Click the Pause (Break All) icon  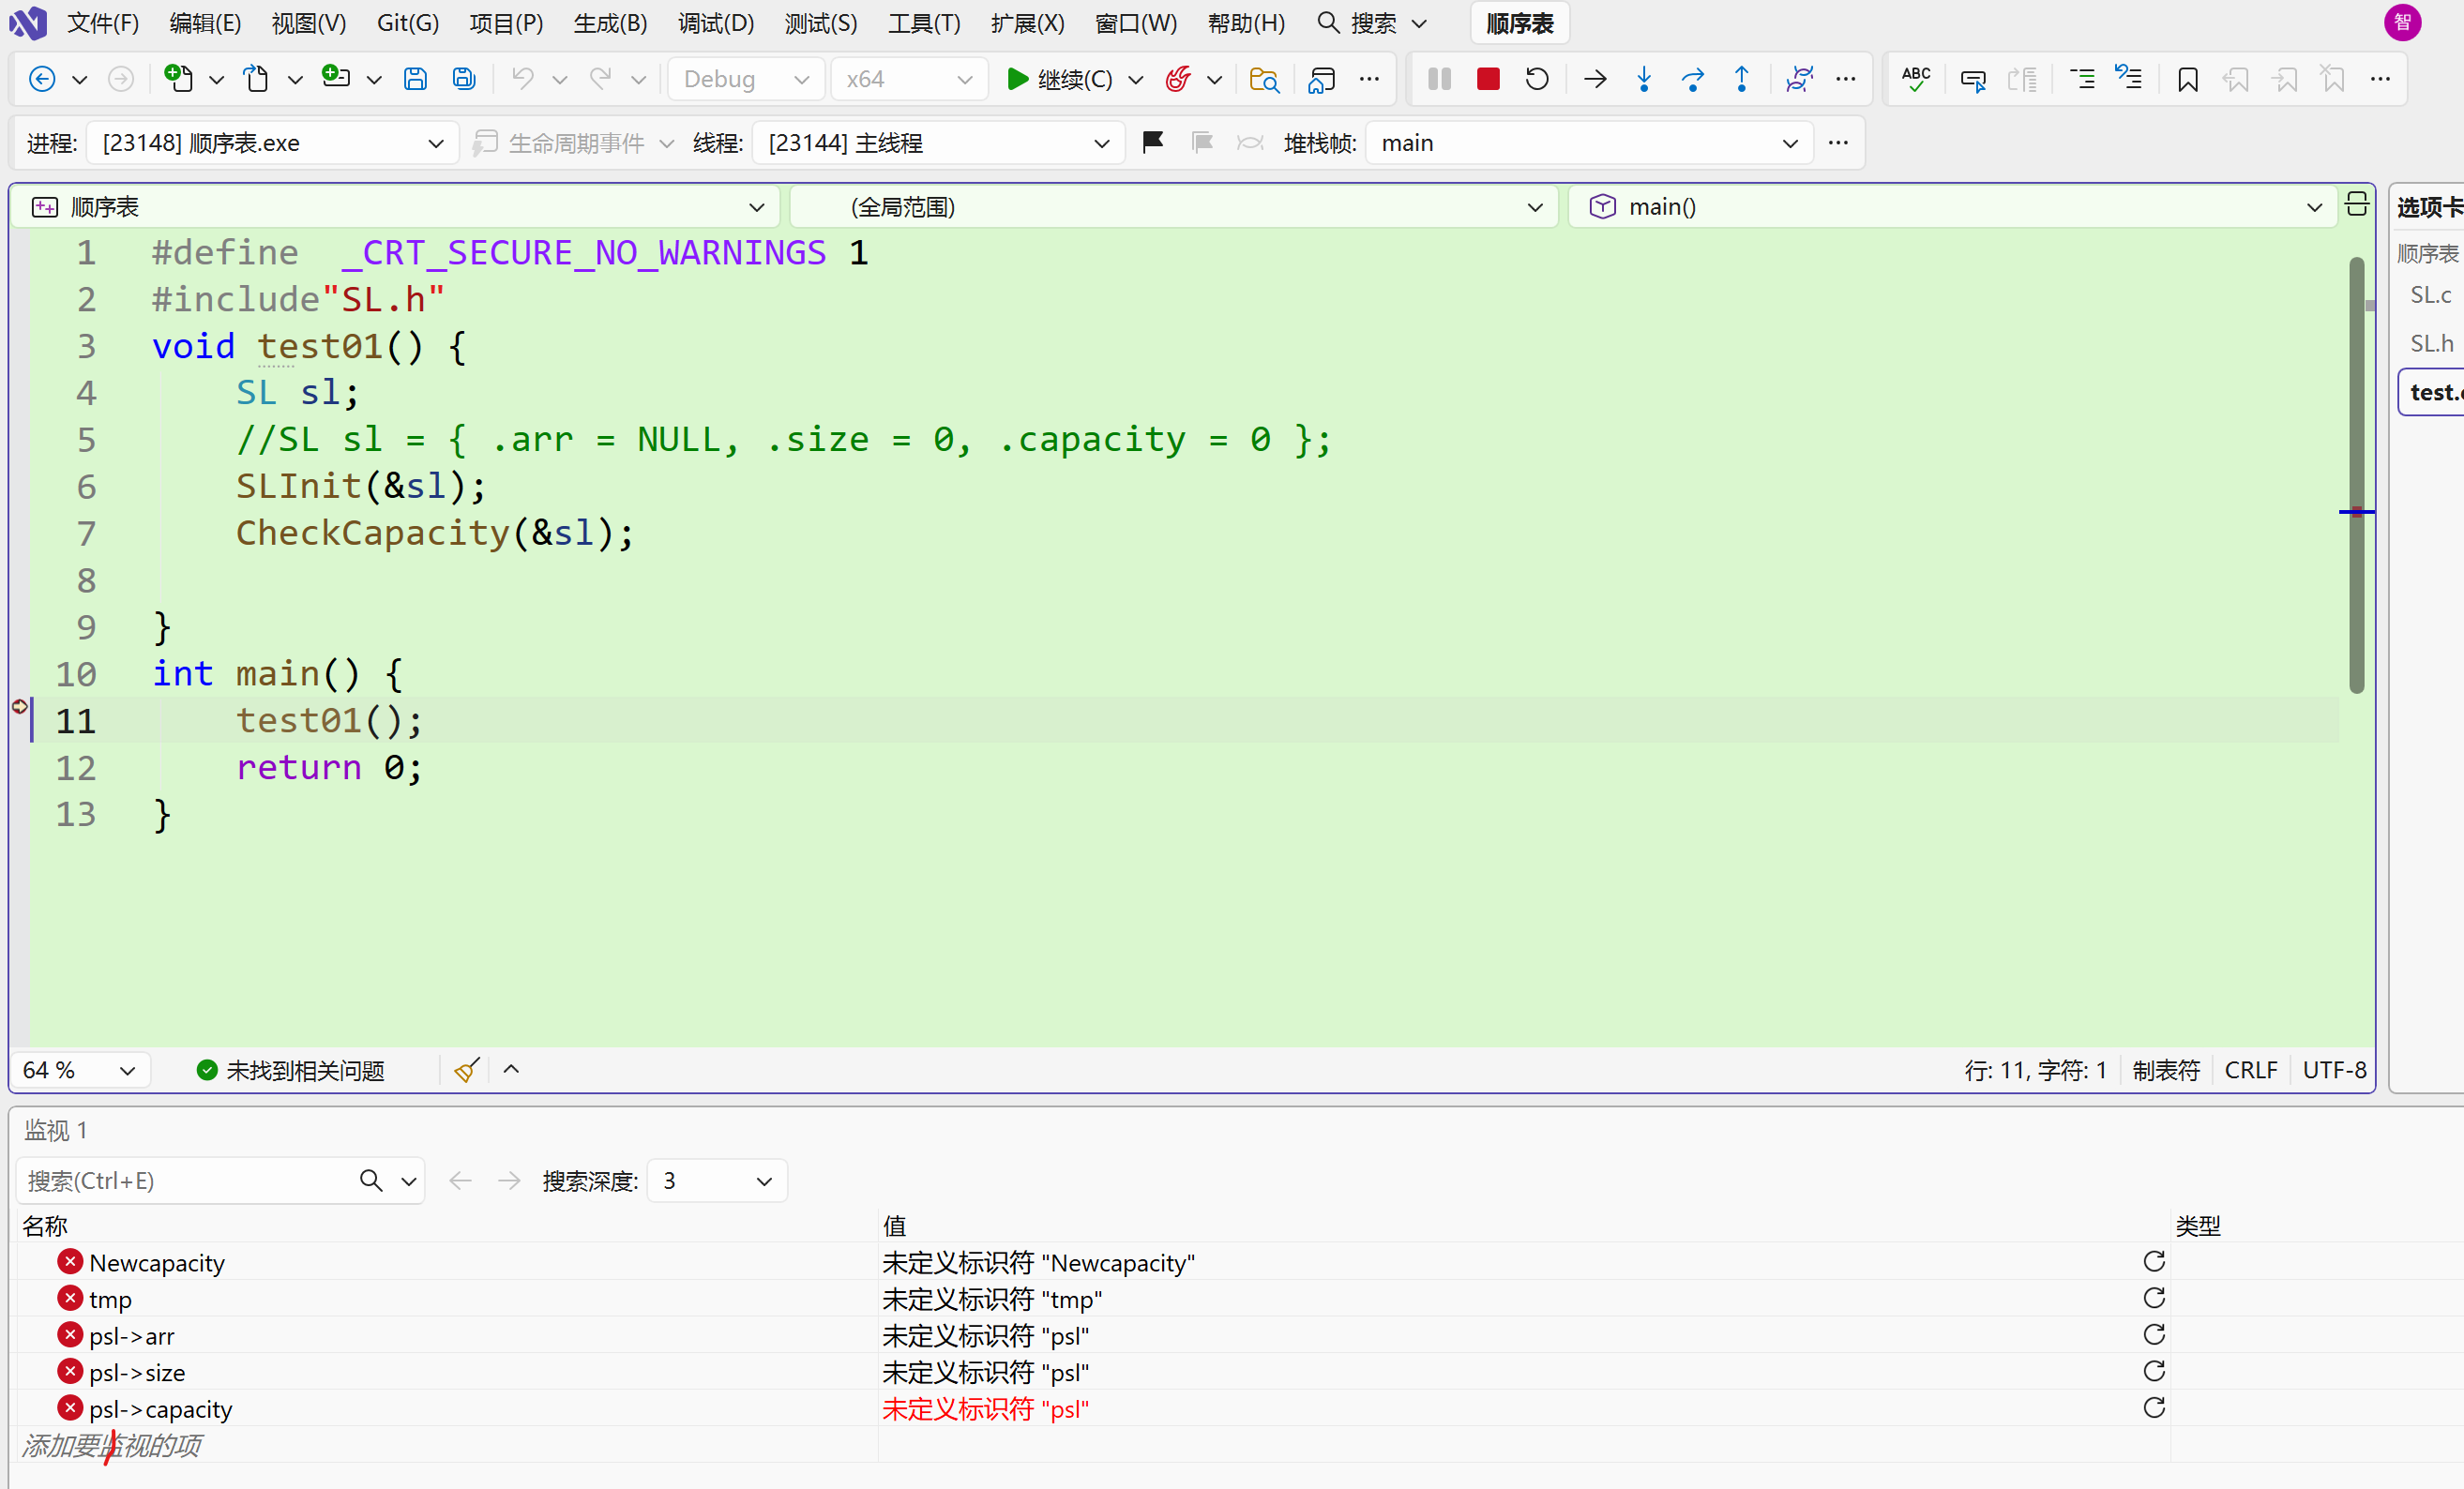(x=1439, y=79)
